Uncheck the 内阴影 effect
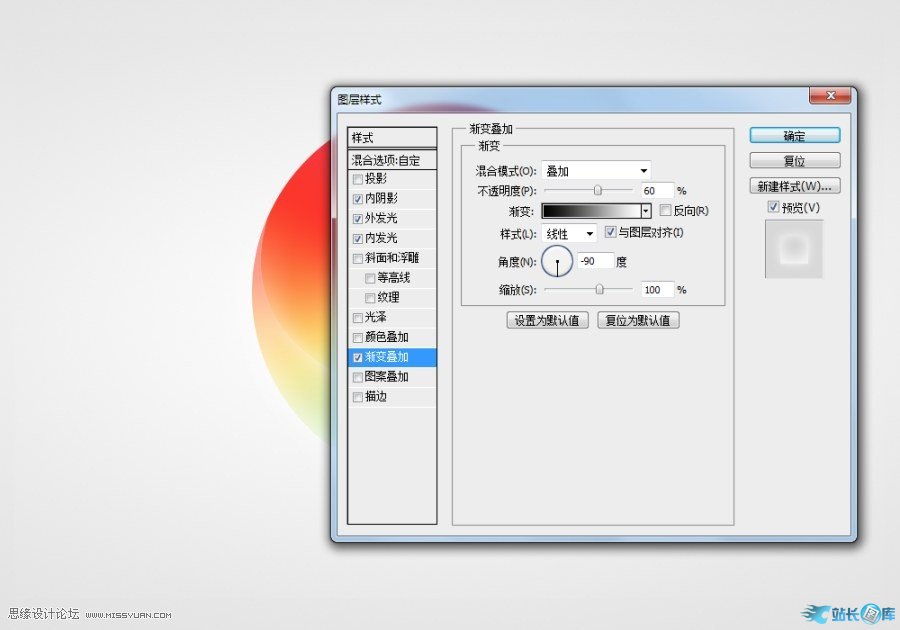 [x=358, y=199]
